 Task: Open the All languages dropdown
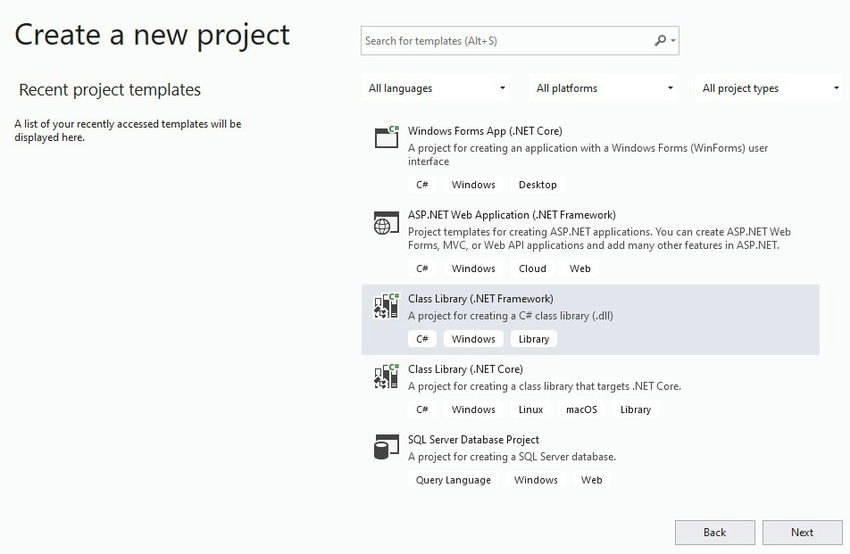tap(438, 88)
